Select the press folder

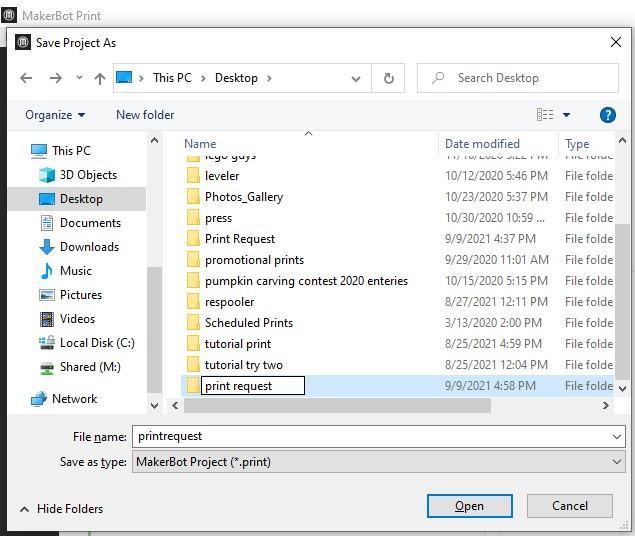pyautogui.click(x=218, y=218)
